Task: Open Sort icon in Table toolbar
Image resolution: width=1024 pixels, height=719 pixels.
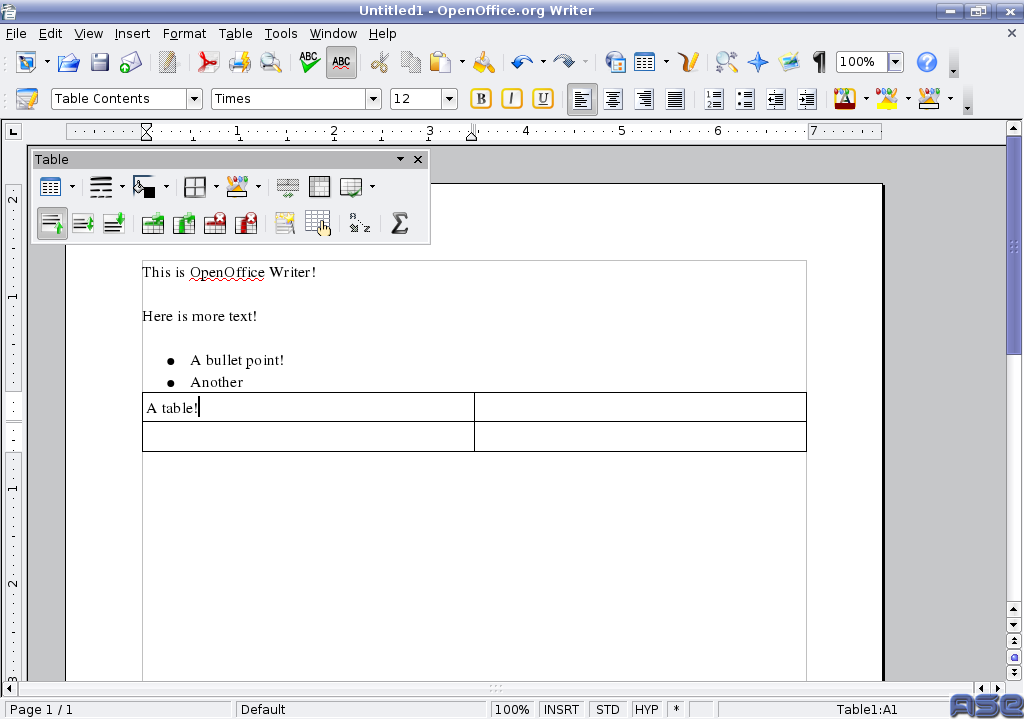Action: click(x=359, y=224)
